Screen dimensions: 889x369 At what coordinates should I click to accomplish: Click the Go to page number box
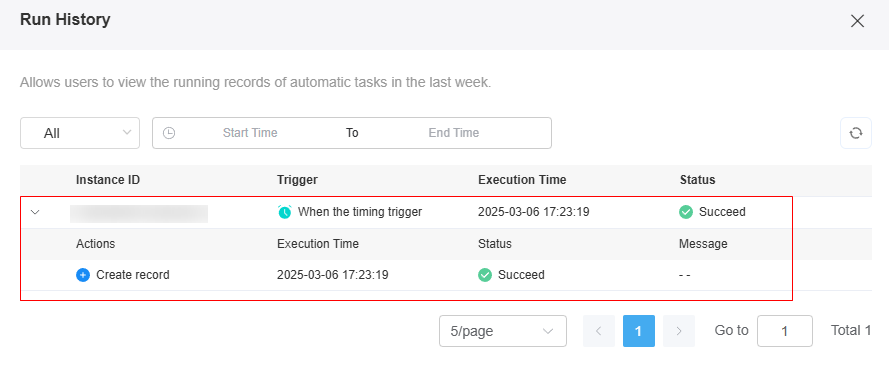tap(785, 331)
